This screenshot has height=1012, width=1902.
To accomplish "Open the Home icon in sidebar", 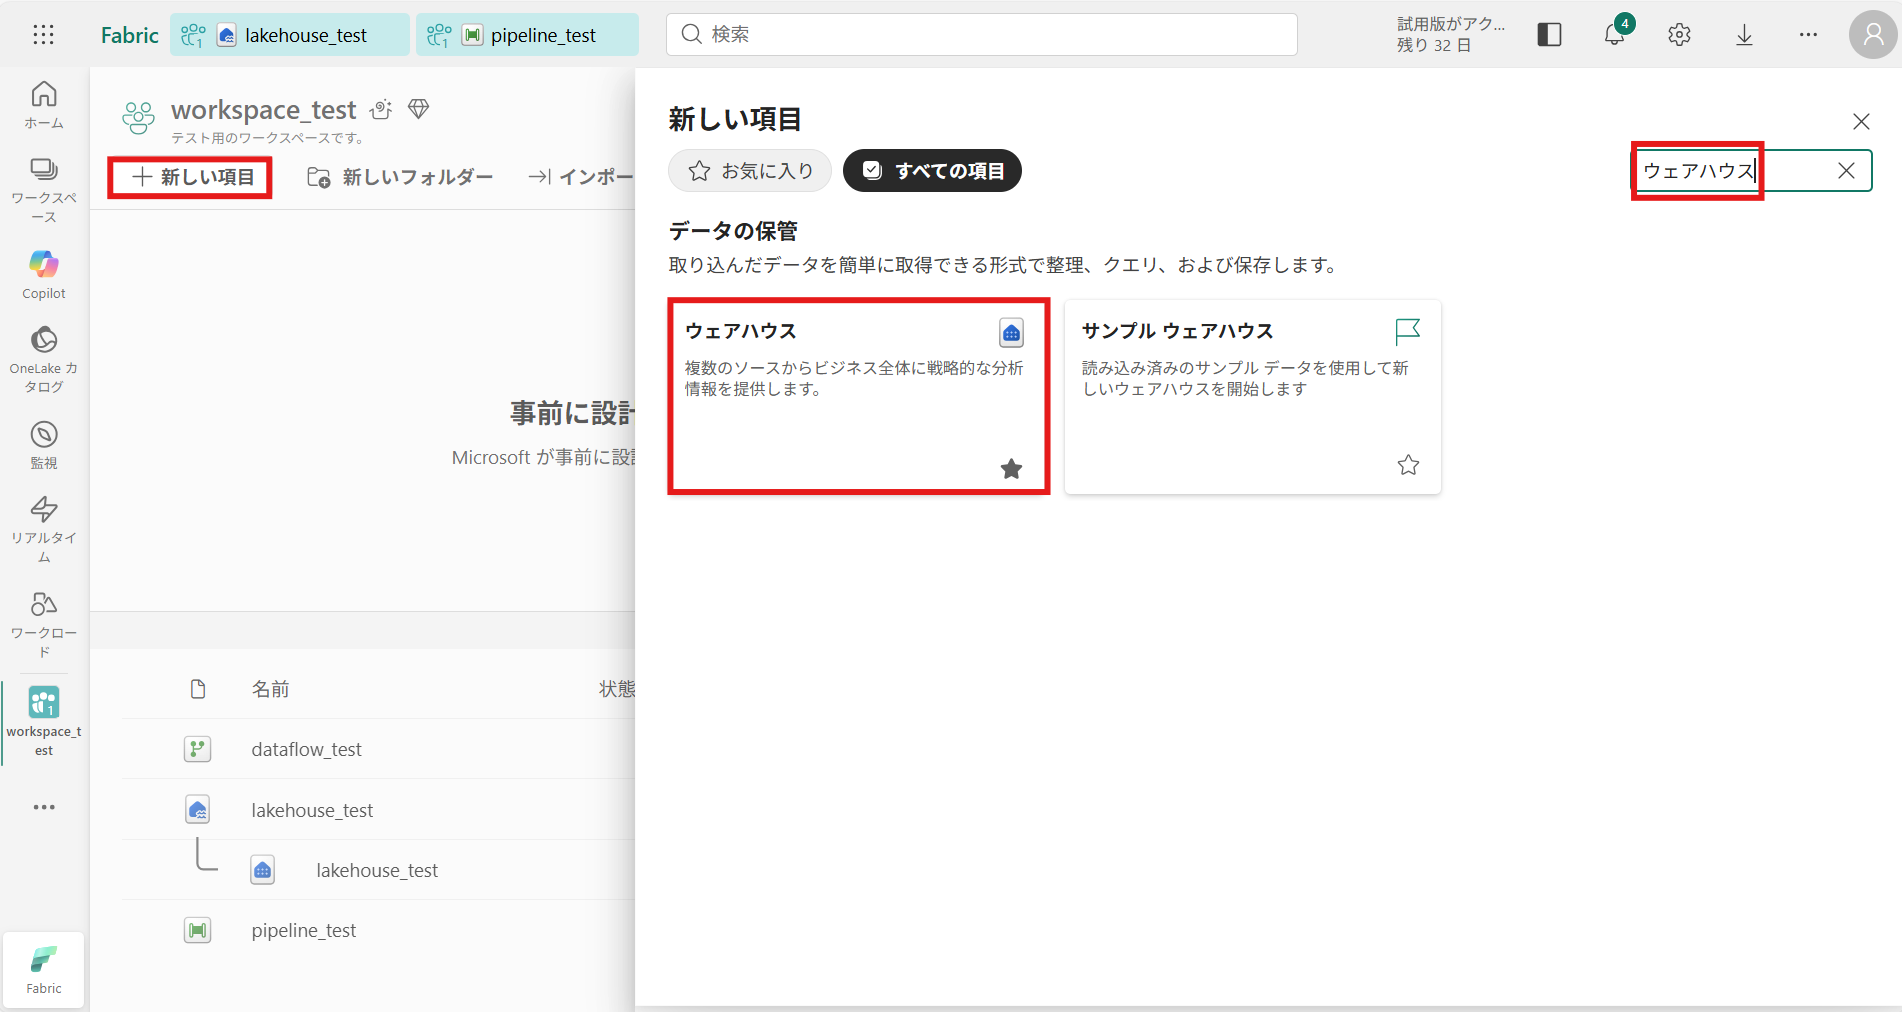I will pyautogui.click(x=44, y=104).
